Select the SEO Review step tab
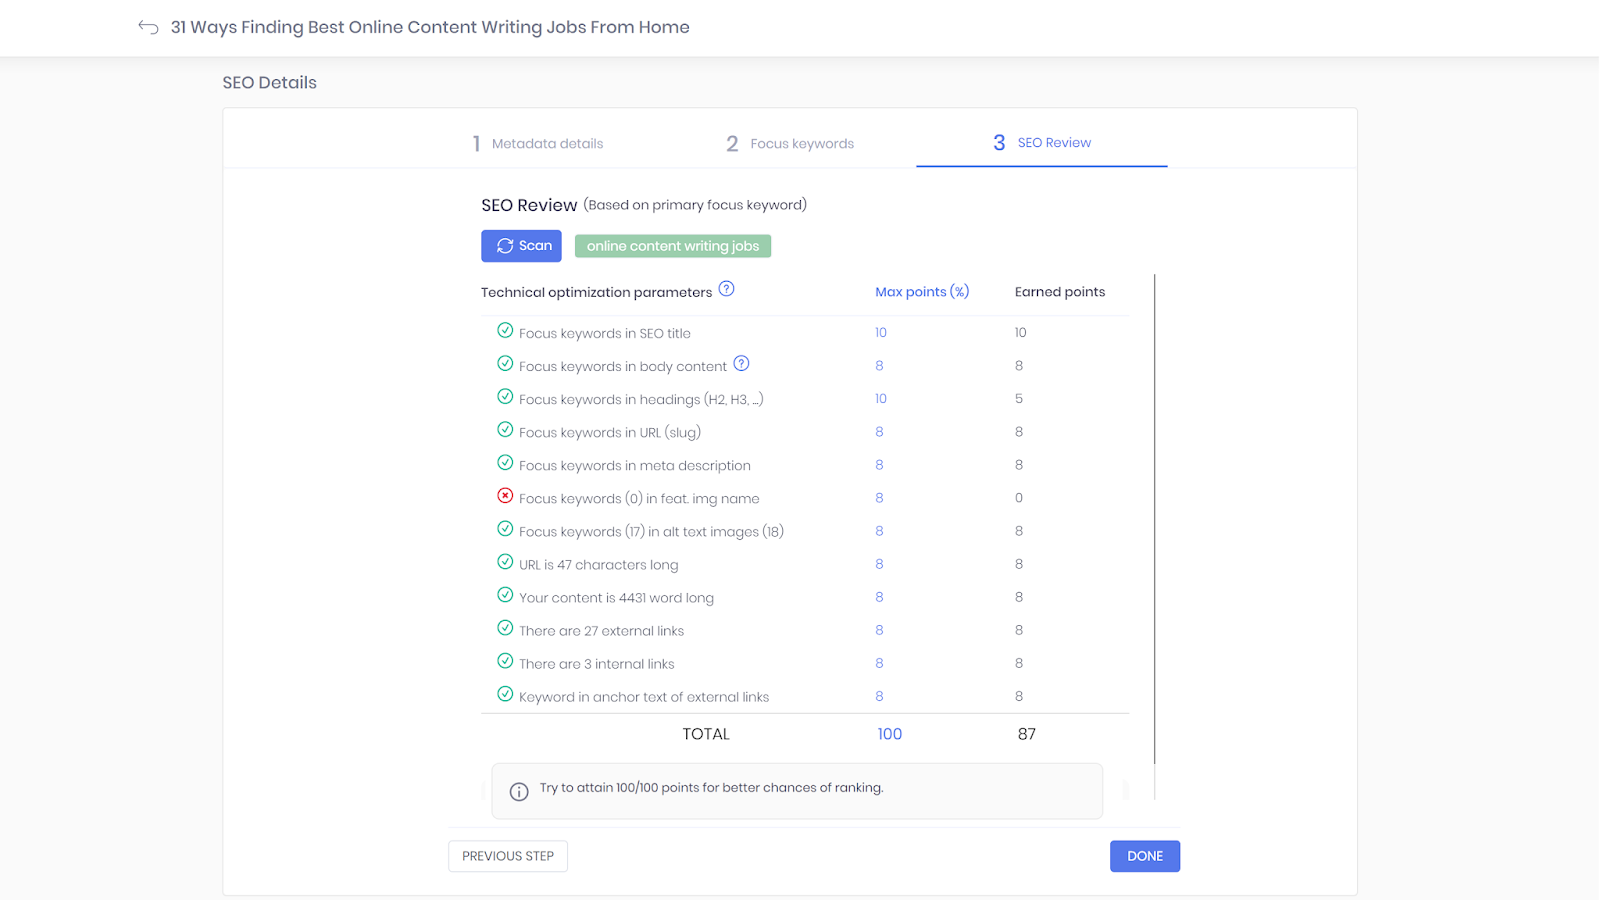The height and width of the screenshot is (900, 1600). pyautogui.click(x=1042, y=143)
